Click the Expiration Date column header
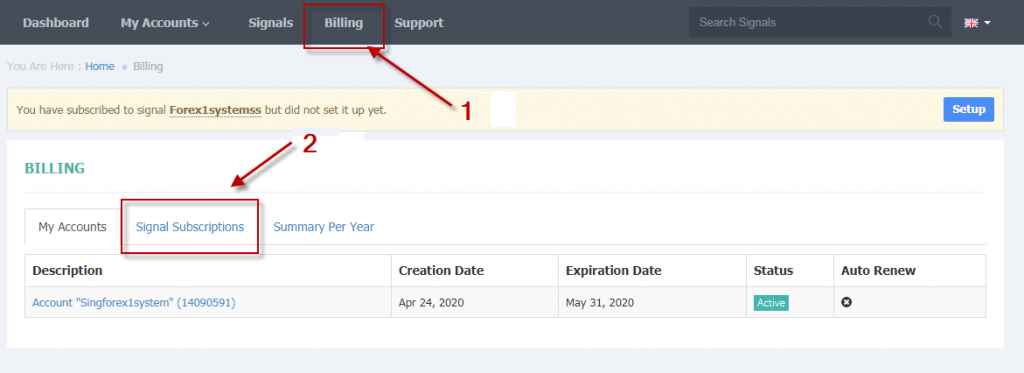Image resolution: width=1024 pixels, height=373 pixels. (x=613, y=270)
